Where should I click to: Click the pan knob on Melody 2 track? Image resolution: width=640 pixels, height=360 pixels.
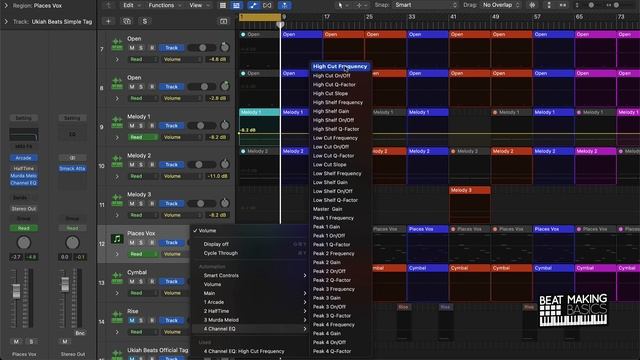[224, 164]
